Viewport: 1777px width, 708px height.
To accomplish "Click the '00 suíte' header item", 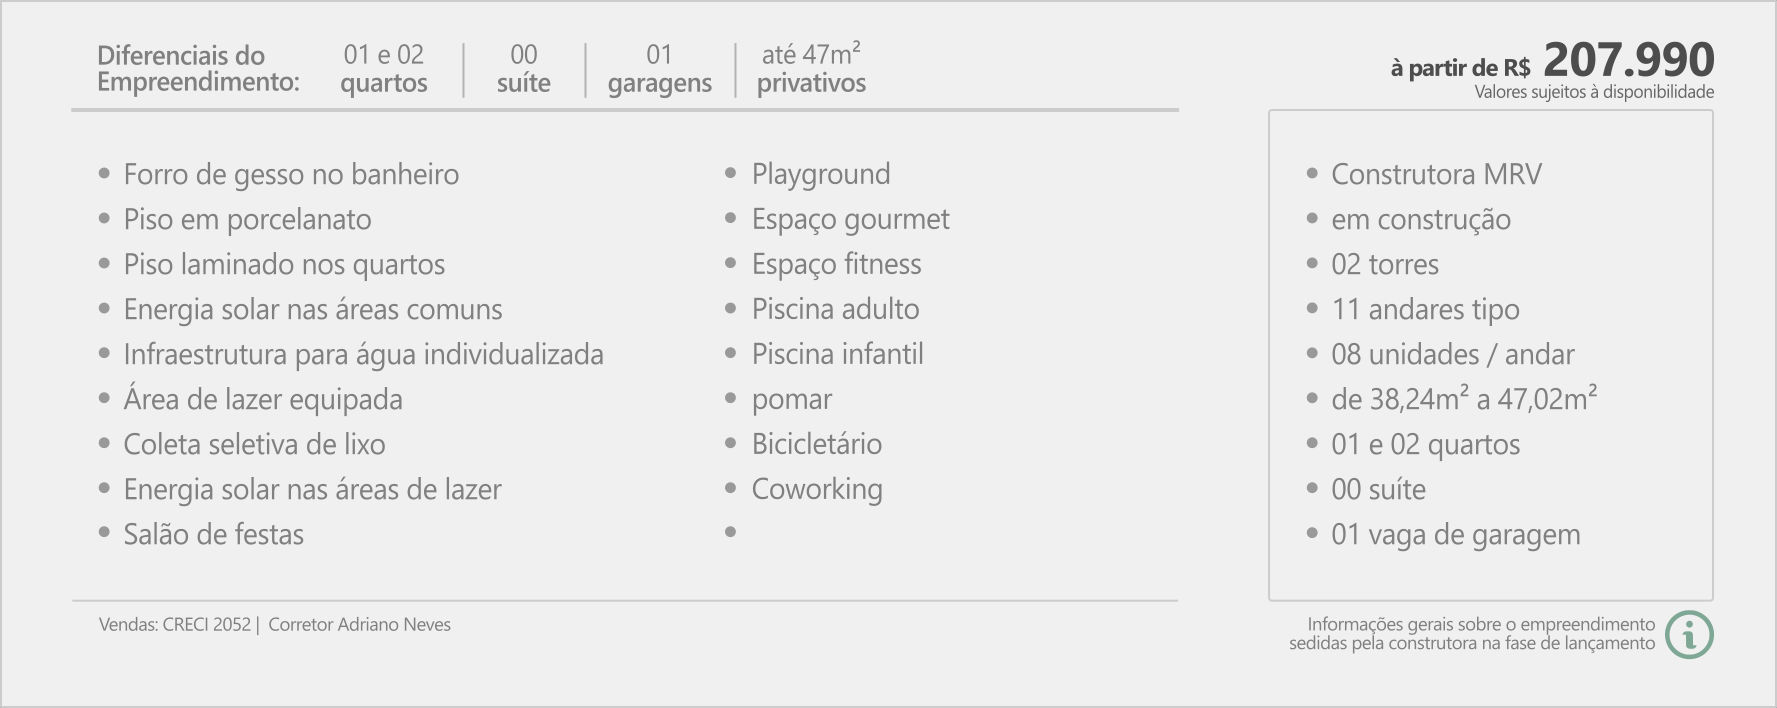I will [x=524, y=68].
